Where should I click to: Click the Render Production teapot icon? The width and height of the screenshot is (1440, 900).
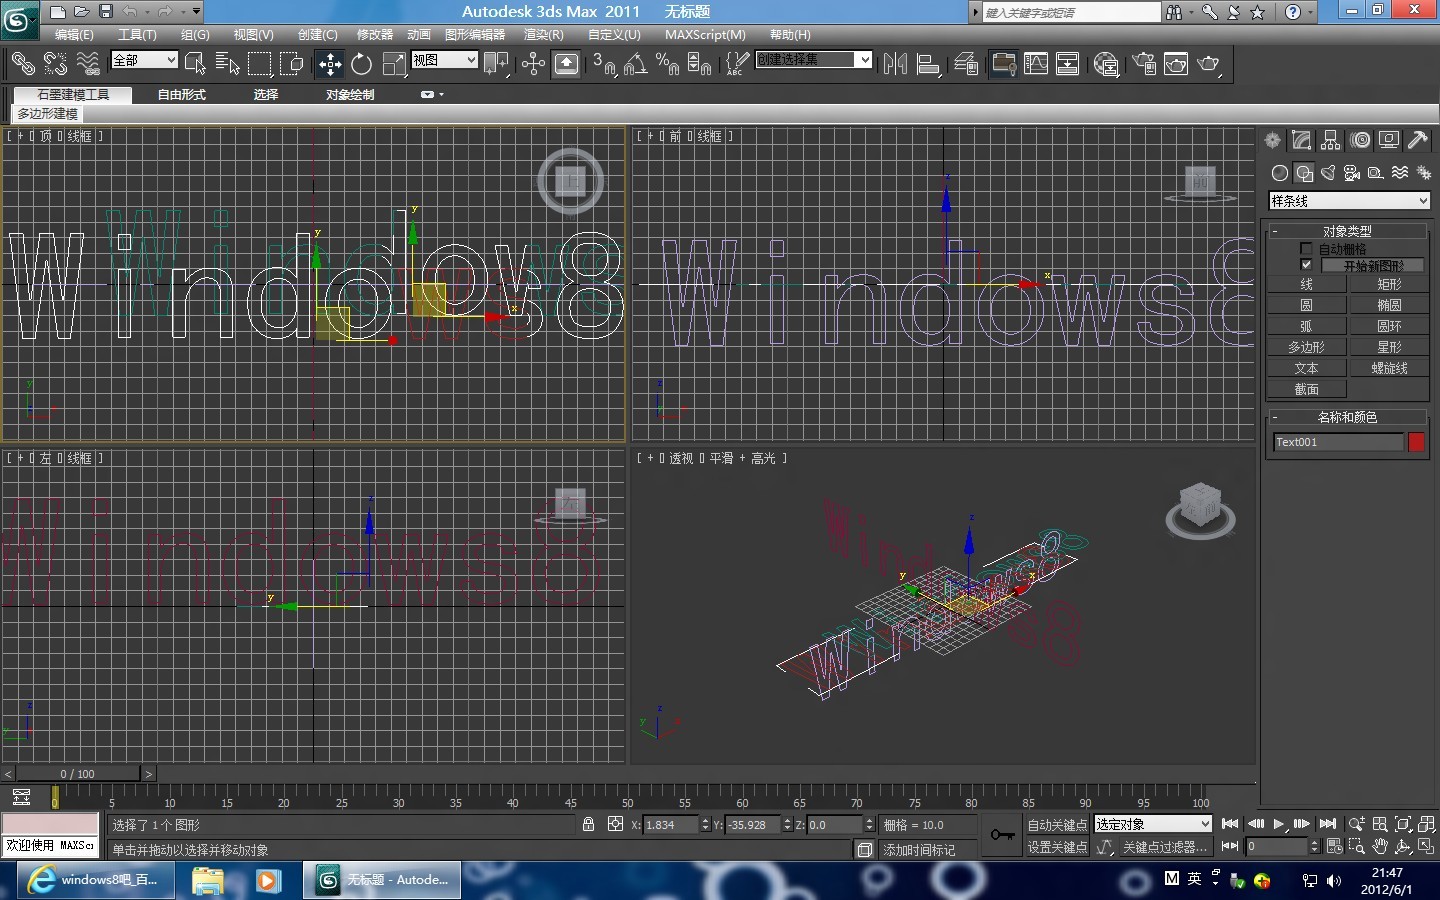point(1209,64)
